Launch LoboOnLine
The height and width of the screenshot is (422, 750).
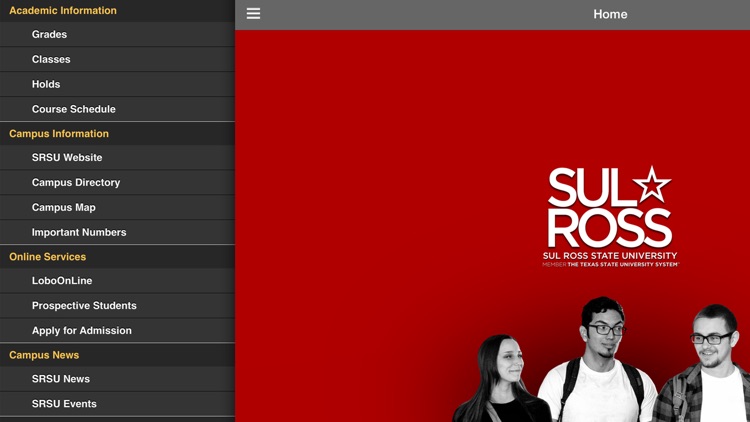117,281
